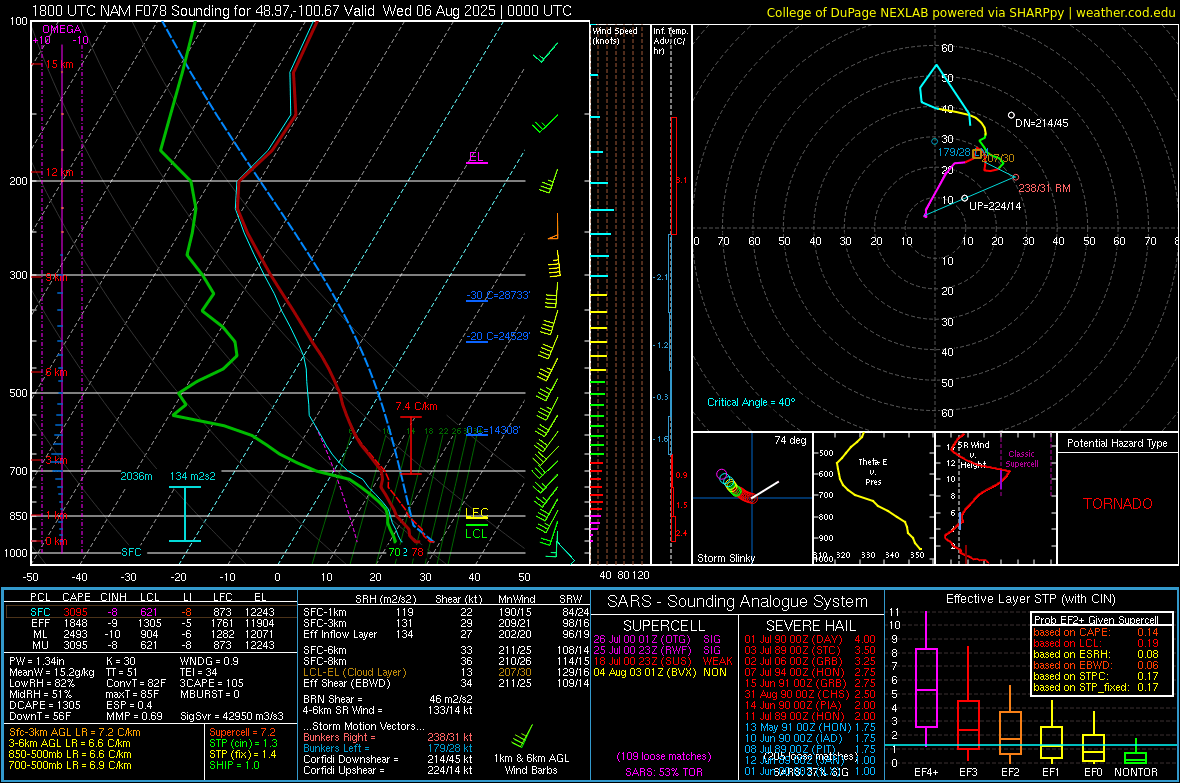Click the 'PW = 1.34in' value

click(x=37, y=661)
